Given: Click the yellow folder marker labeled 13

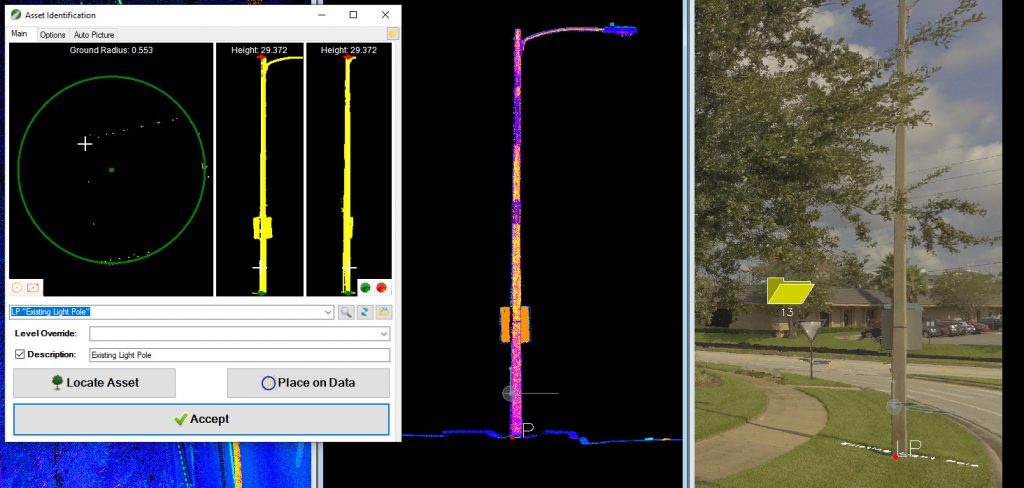Looking at the screenshot, I should tap(790, 291).
